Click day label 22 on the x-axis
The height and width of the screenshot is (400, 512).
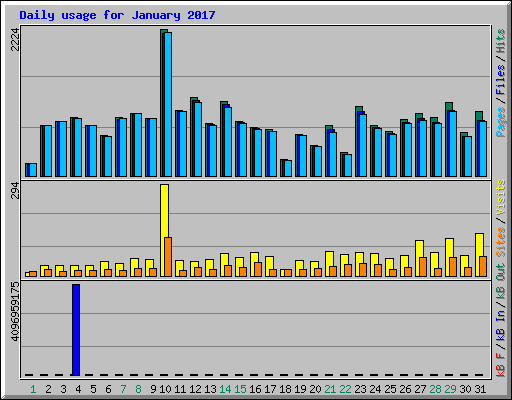click(345, 389)
